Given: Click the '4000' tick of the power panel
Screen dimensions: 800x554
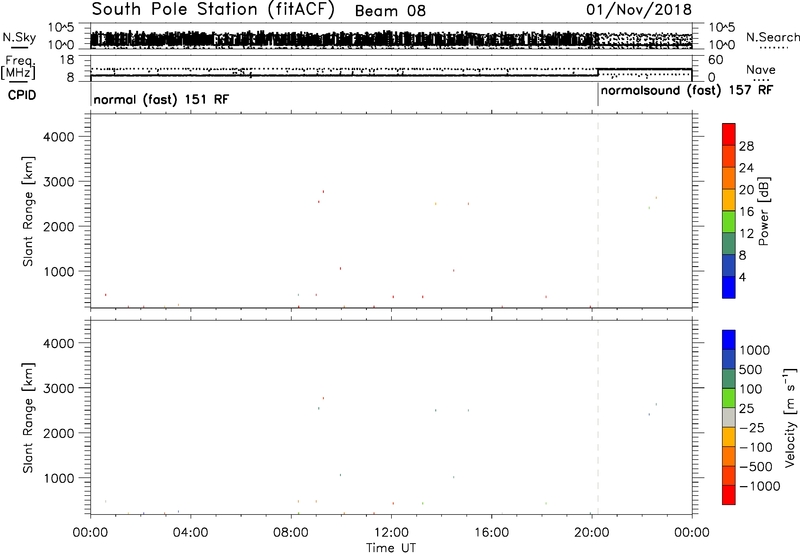Looking at the screenshot, I should tap(59, 137).
